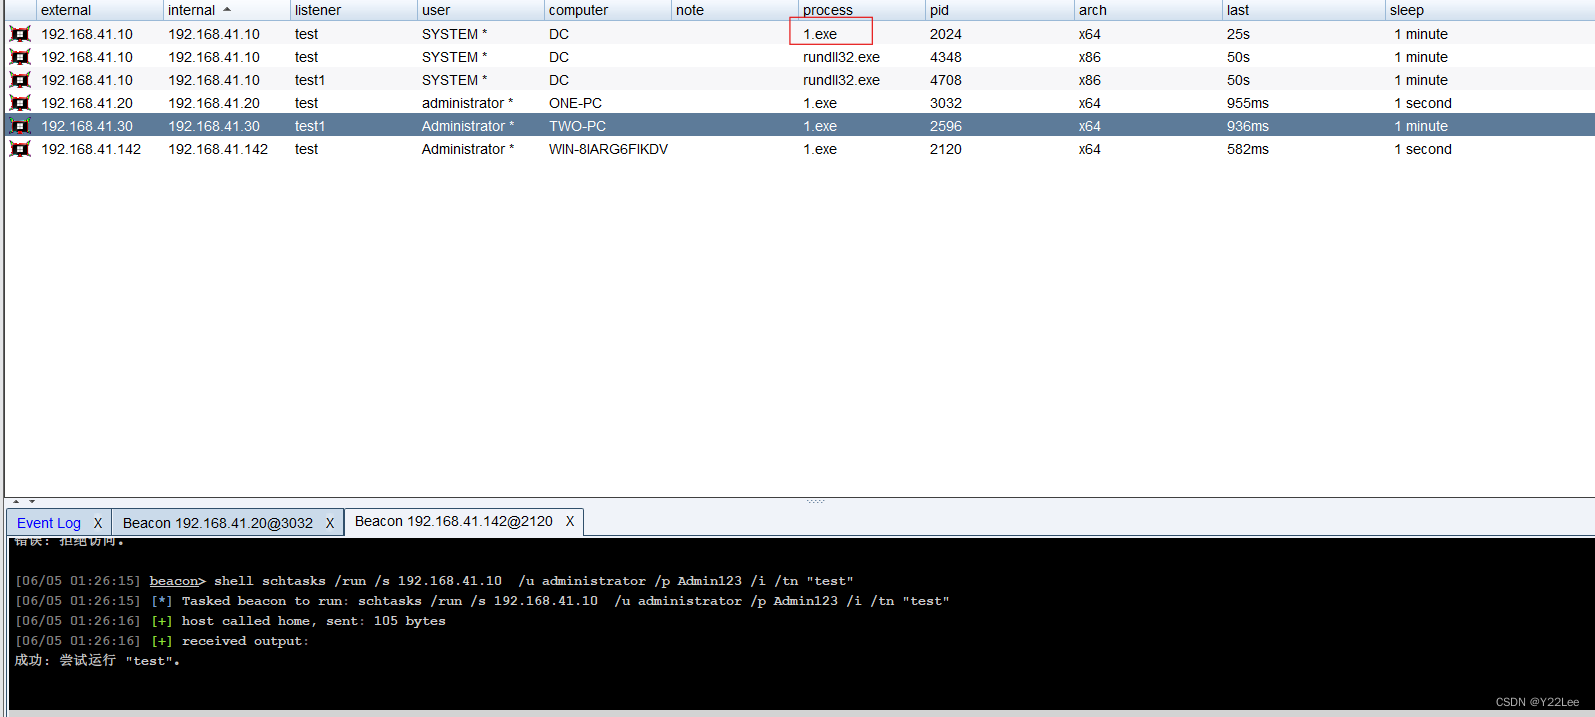Click external IP 192.168.41.20 cell
The width and height of the screenshot is (1595, 717).
tap(87, 103)
